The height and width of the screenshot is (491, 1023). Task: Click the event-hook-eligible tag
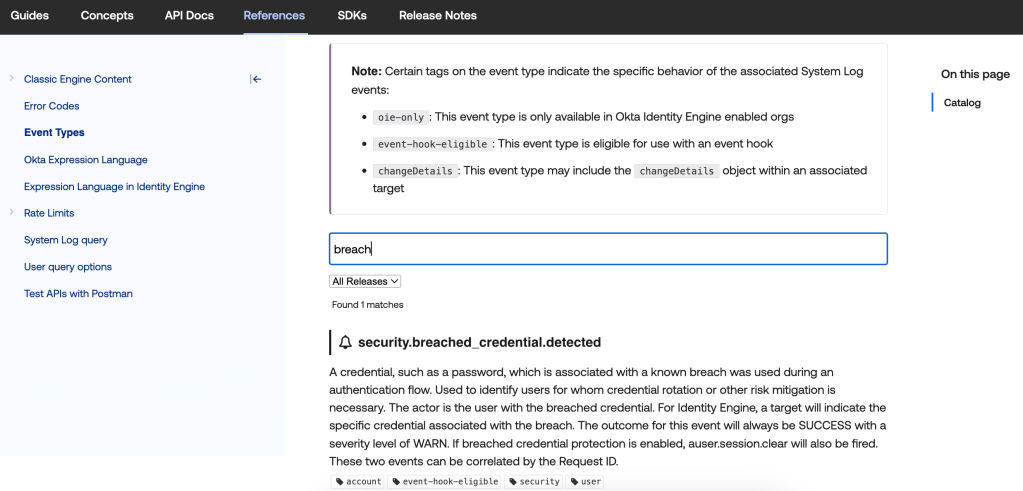[x=445, y=482]
